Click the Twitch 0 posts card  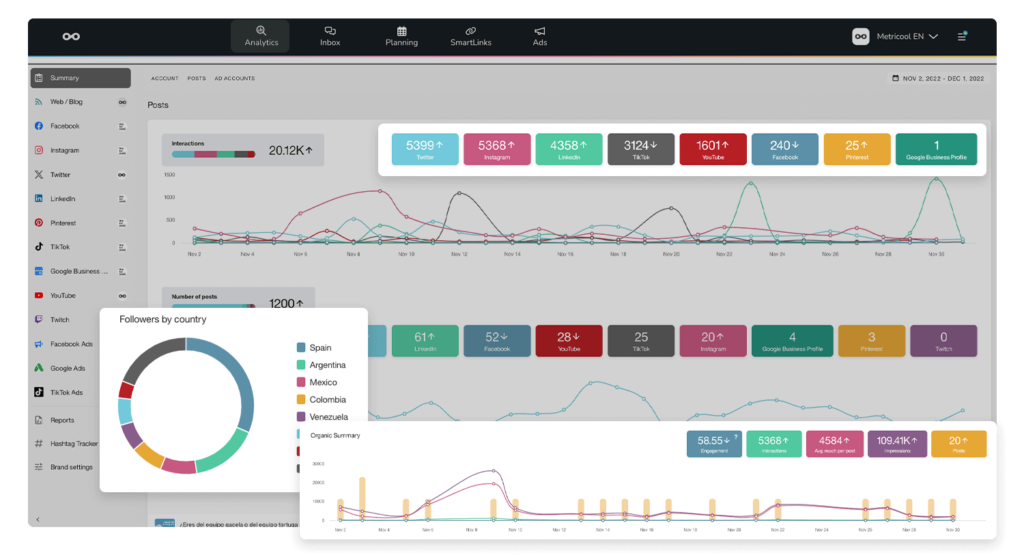[x=944, y=341]
